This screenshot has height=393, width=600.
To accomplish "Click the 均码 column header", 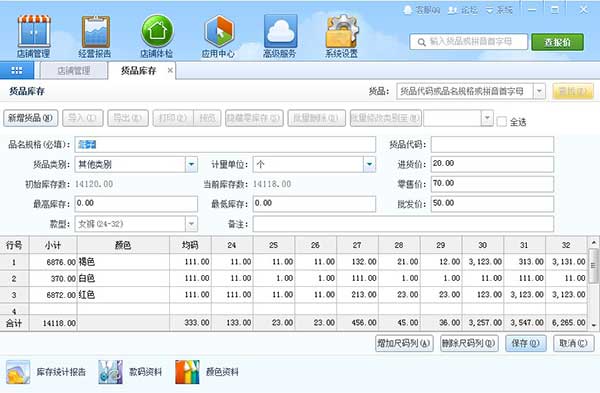I will 190,245.
